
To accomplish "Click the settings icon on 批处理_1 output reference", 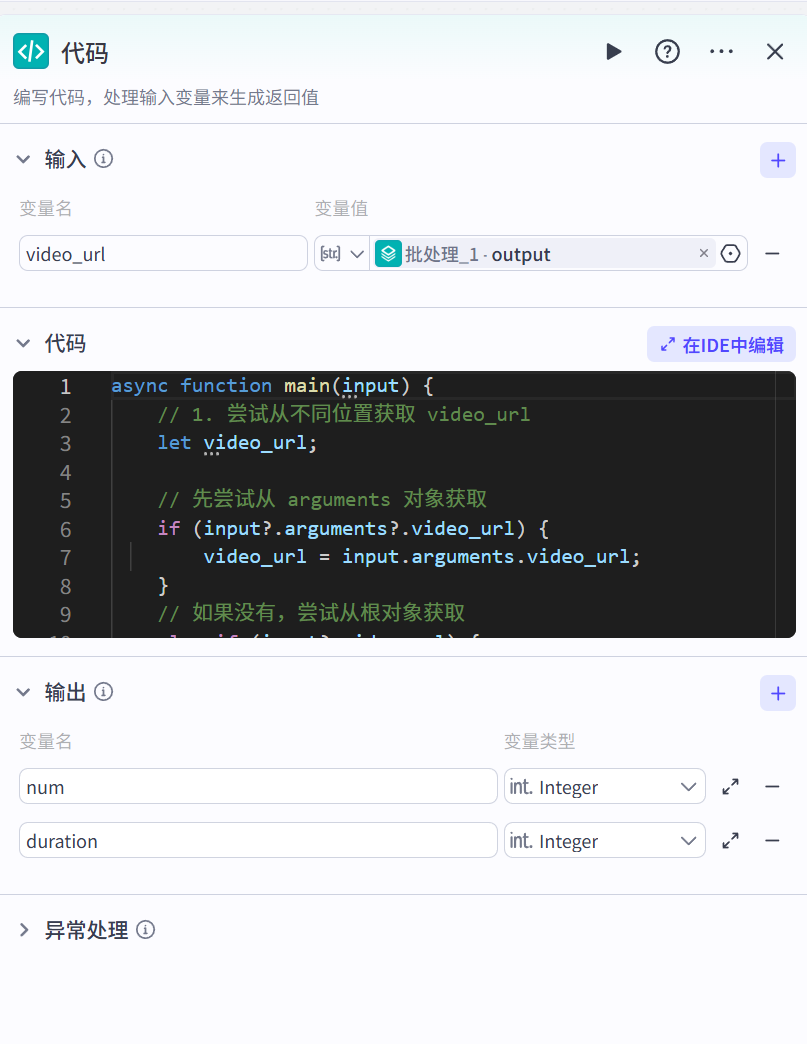I will [x=729, y=253].
